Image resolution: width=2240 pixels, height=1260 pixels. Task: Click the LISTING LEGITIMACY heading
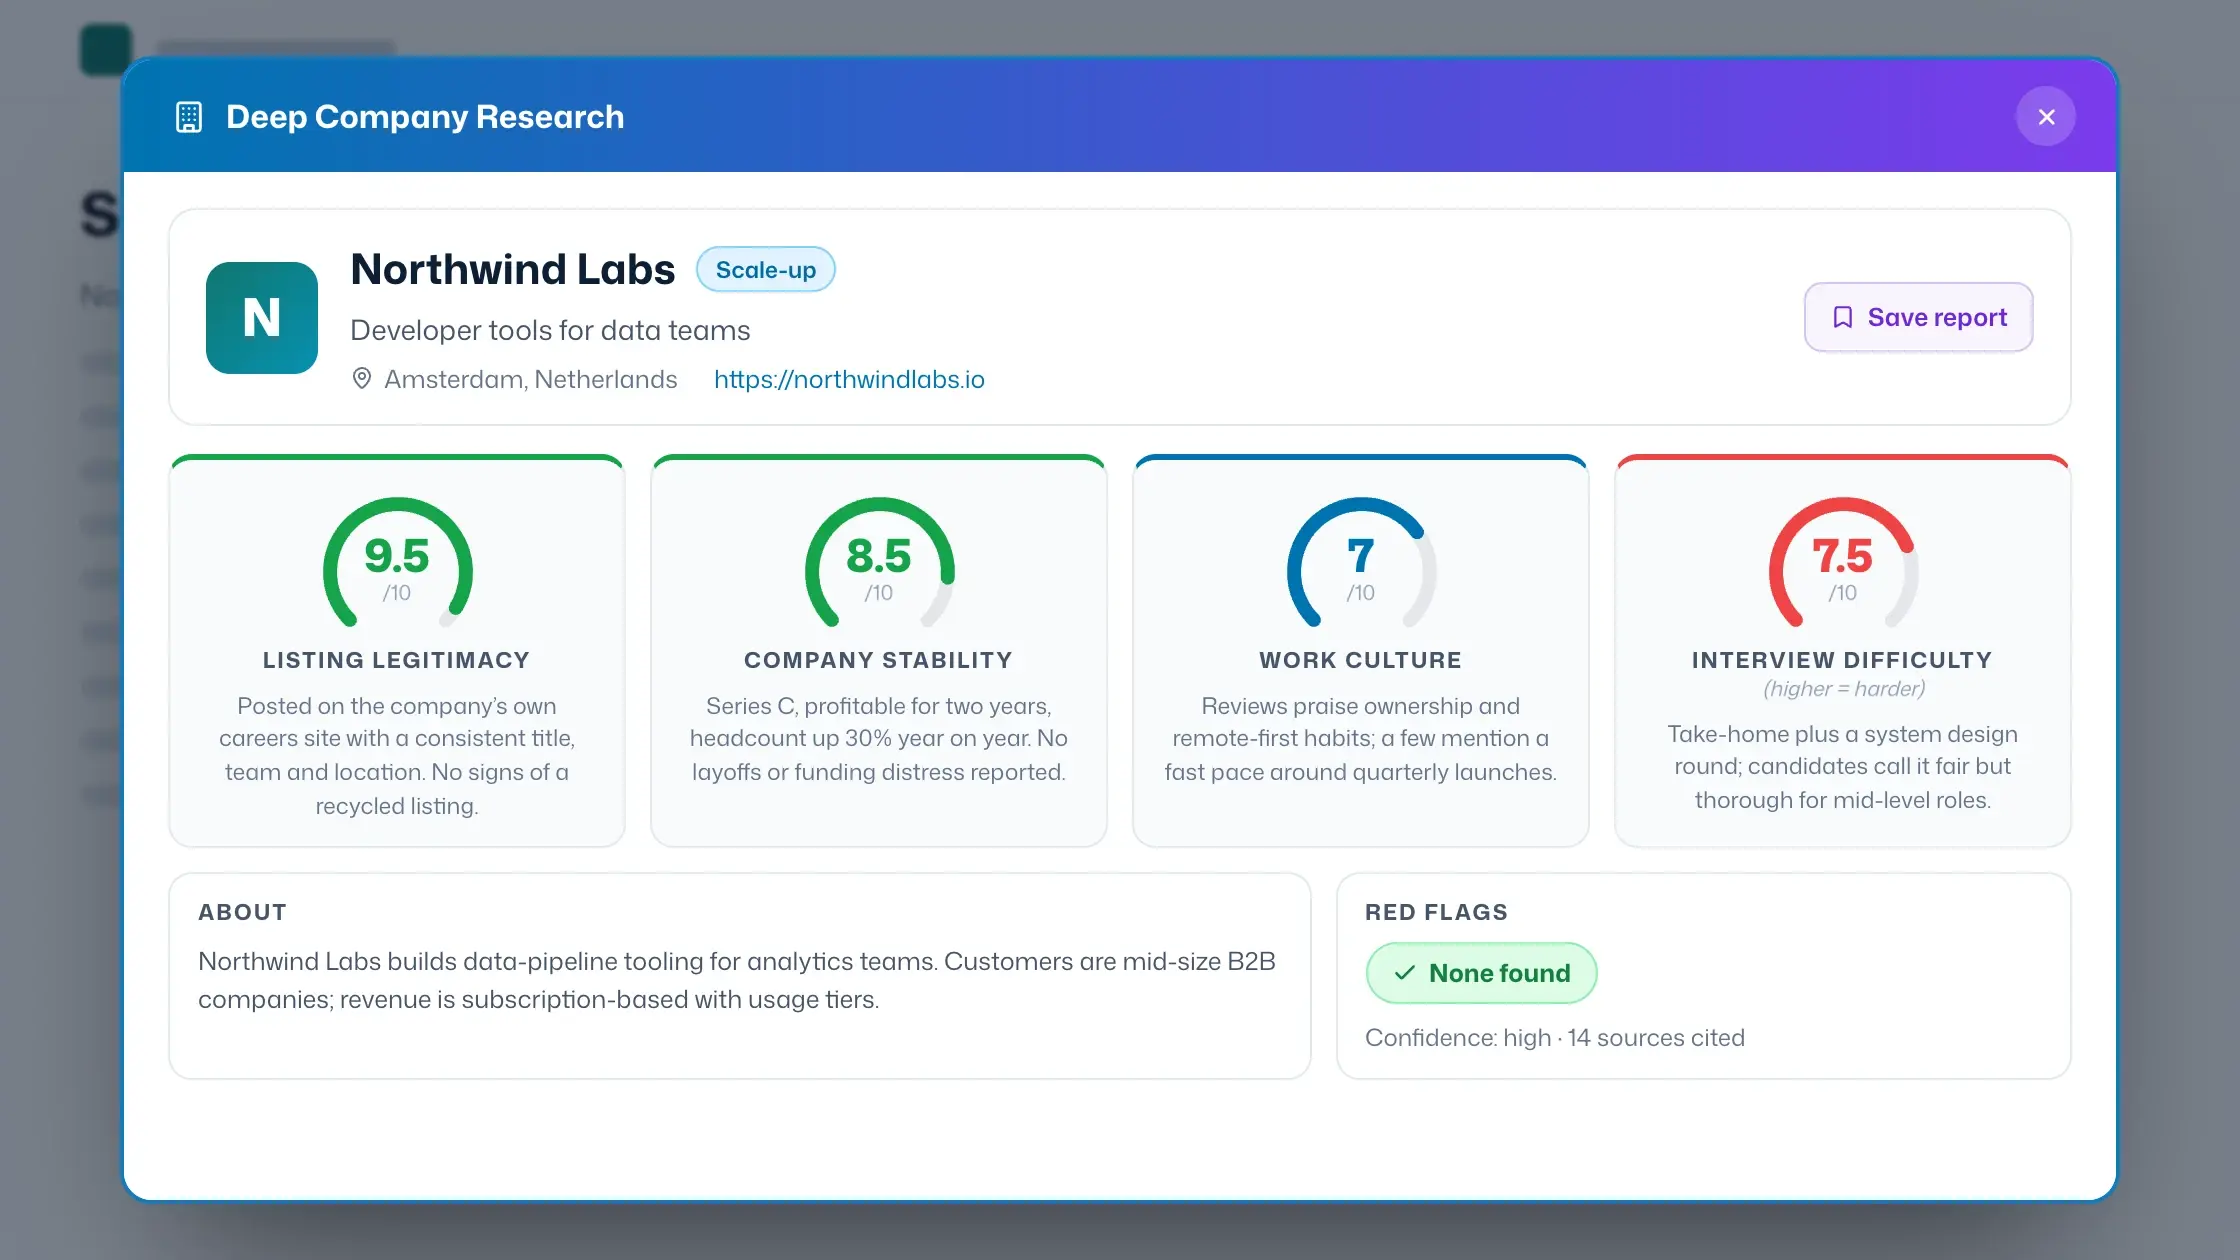point(397,660)
